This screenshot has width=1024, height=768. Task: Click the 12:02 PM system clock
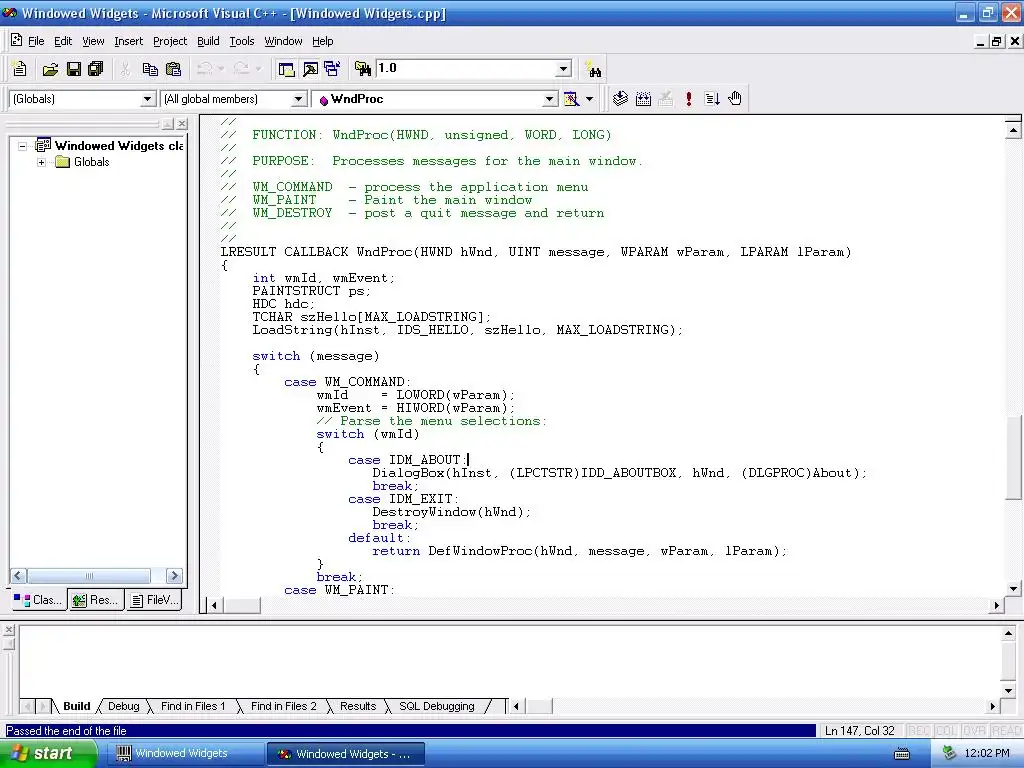click(x=986, y=754)
